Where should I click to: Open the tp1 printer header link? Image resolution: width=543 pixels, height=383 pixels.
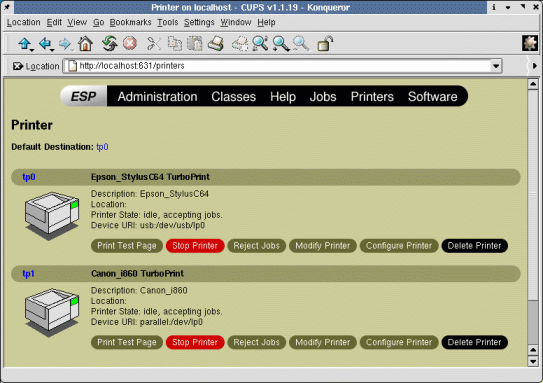(x=28, y=274)
